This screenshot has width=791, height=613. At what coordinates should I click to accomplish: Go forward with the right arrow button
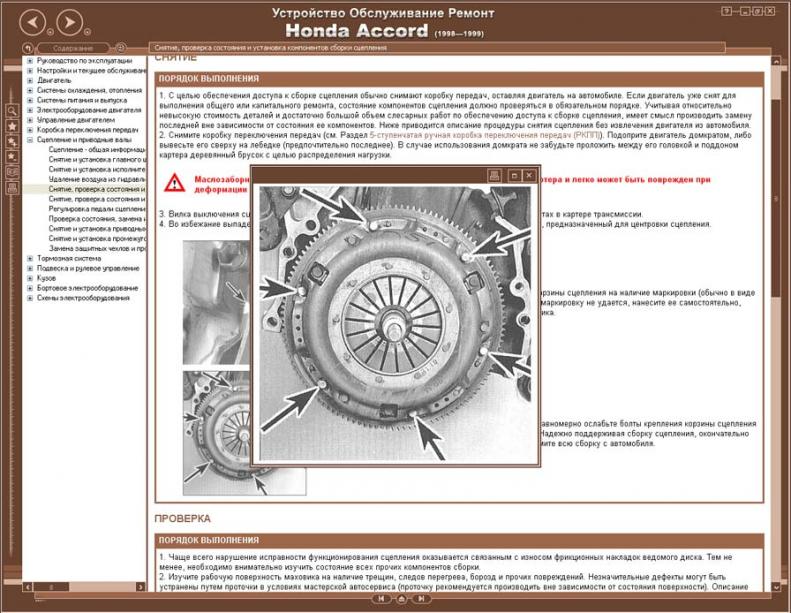70,22
